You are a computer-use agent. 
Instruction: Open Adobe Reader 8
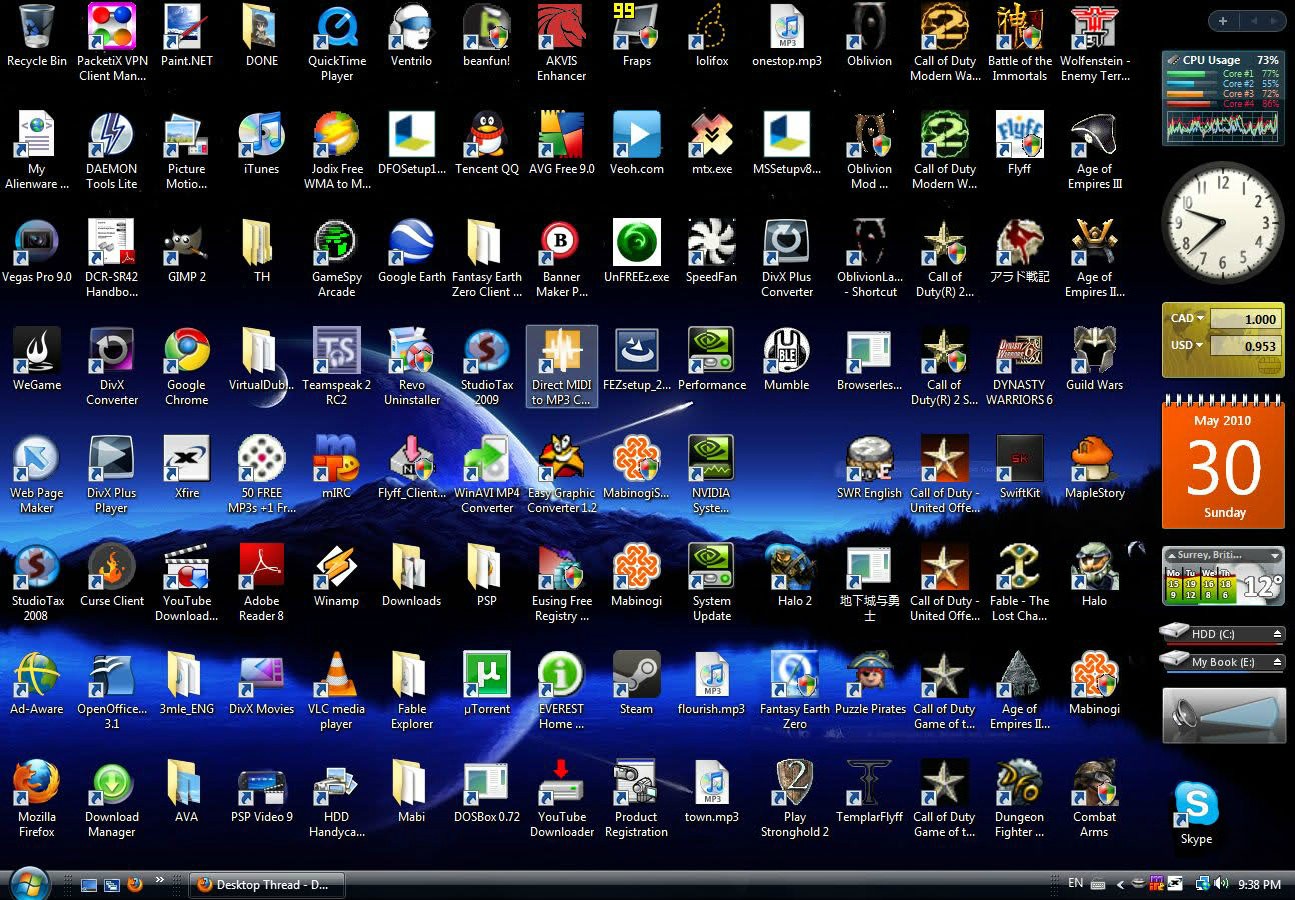262,584
